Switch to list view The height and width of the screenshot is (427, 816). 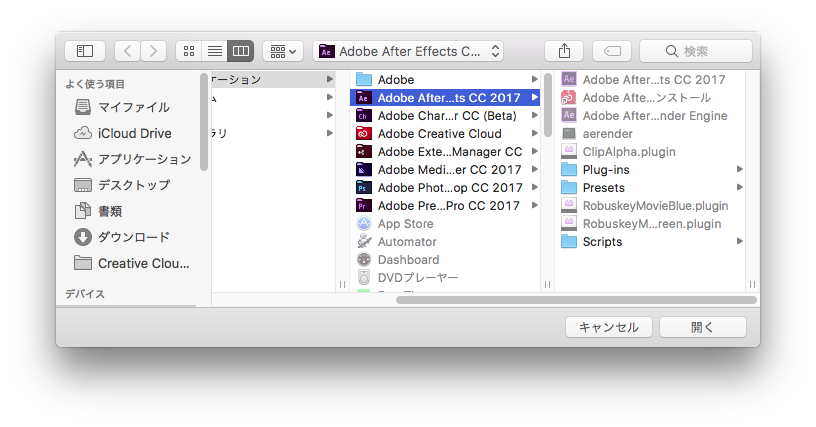pyautogui.click(x=214, y=51)
